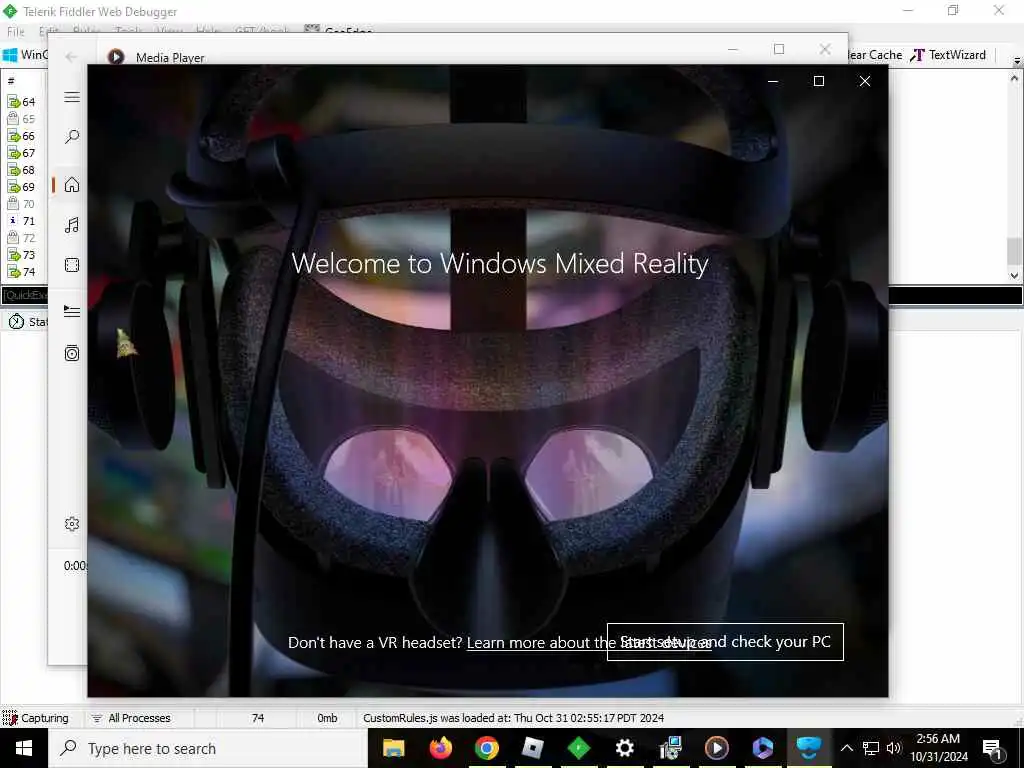Click Clear Cache in Fiddler toolbar
Image resolution: width=1024 pixels, height=768 pixels.
coord(875,55)
